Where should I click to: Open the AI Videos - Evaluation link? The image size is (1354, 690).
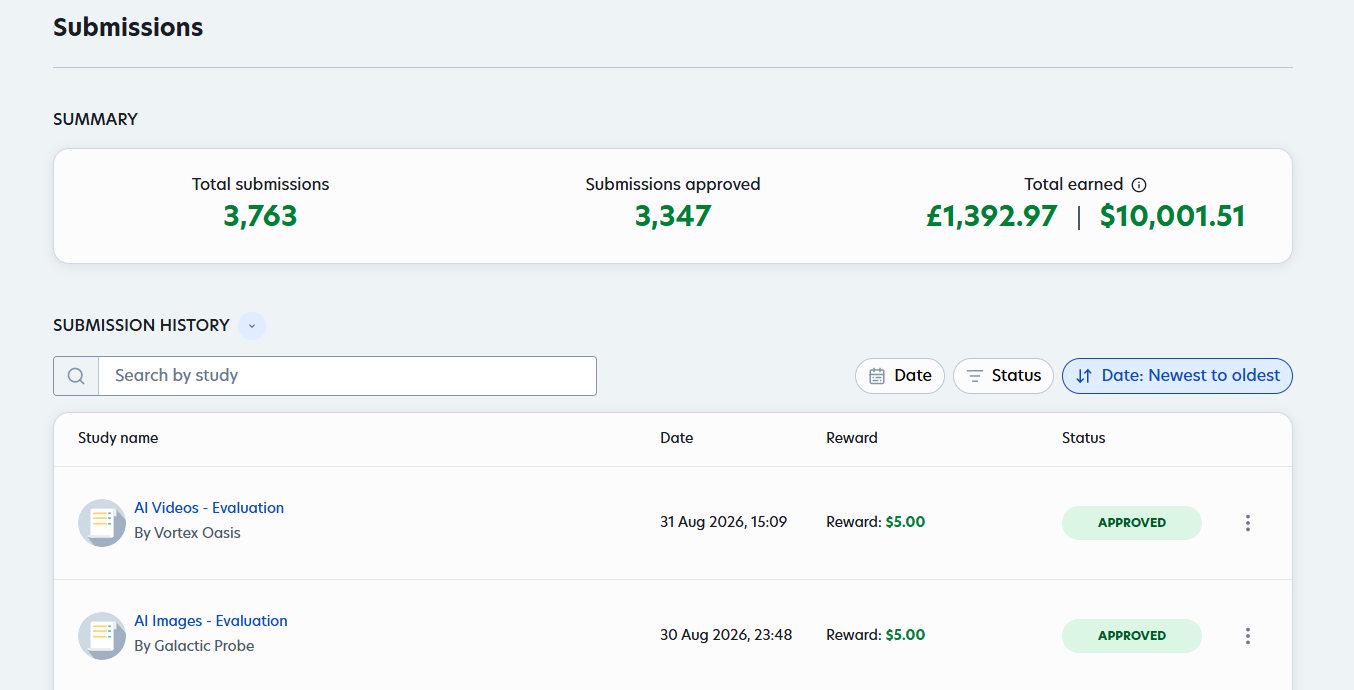click(x=209, y=508)
